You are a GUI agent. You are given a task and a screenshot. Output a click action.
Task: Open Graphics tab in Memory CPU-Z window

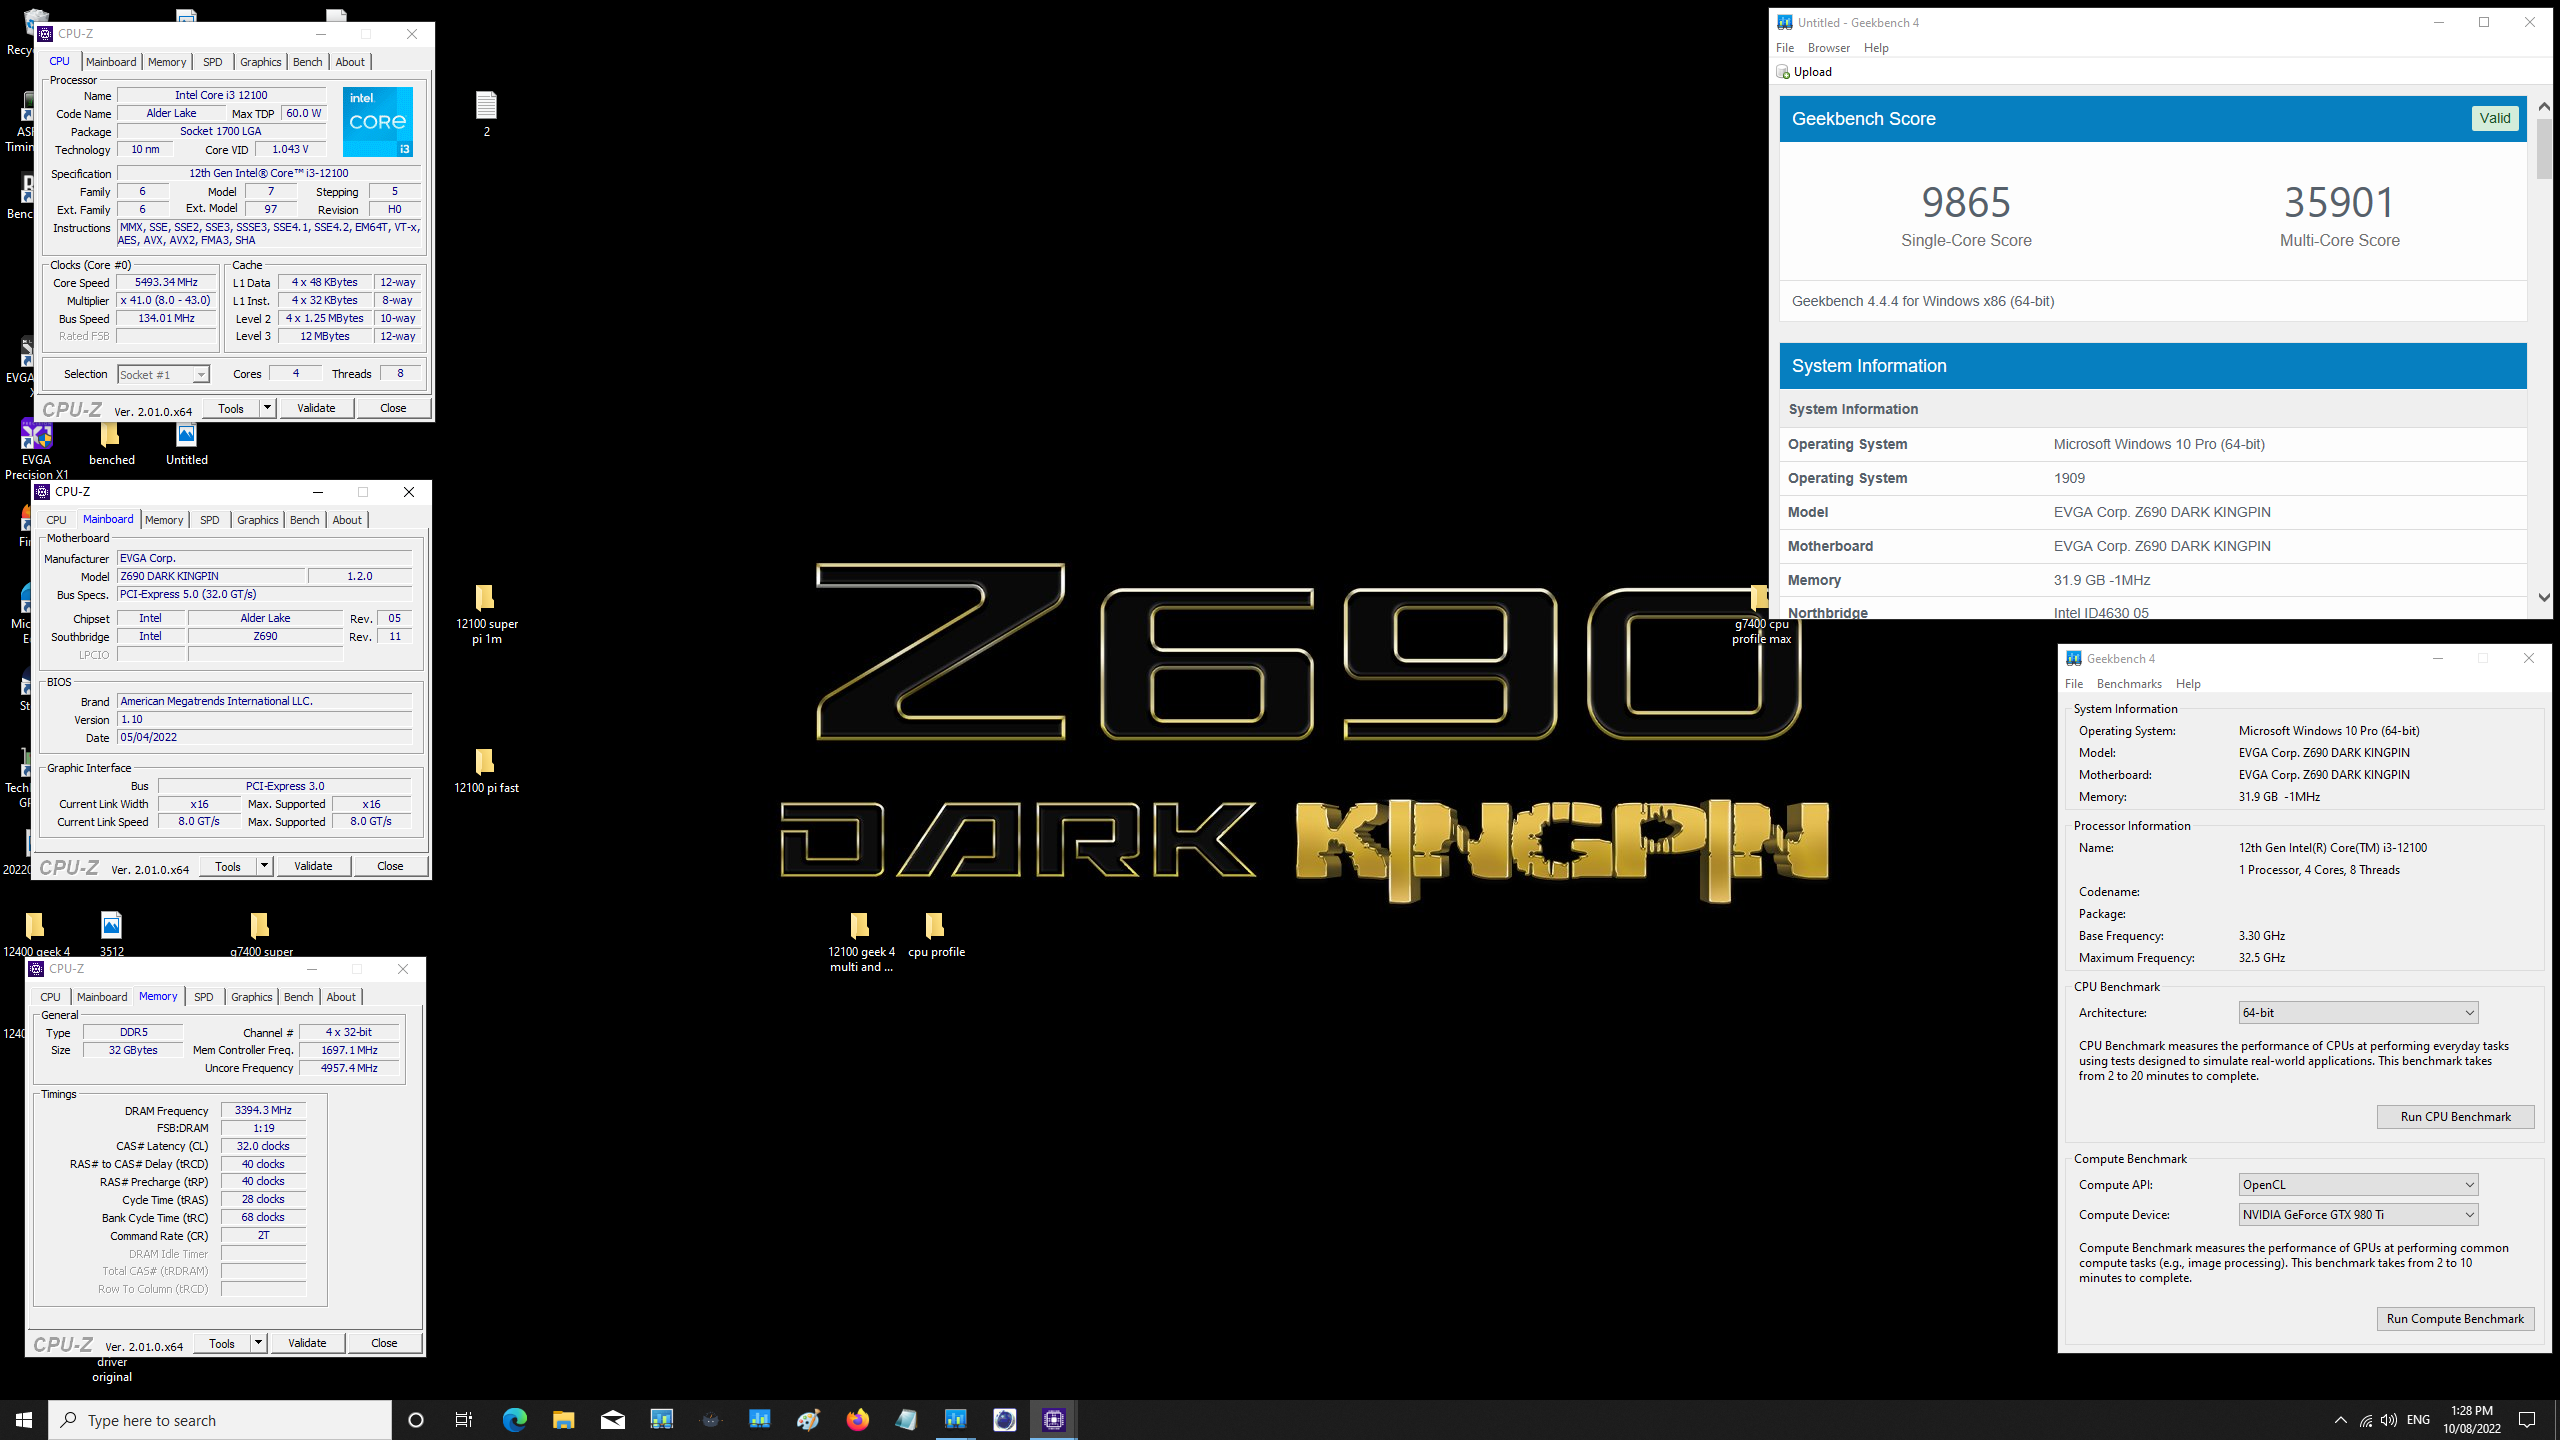[x=251, y=997]
